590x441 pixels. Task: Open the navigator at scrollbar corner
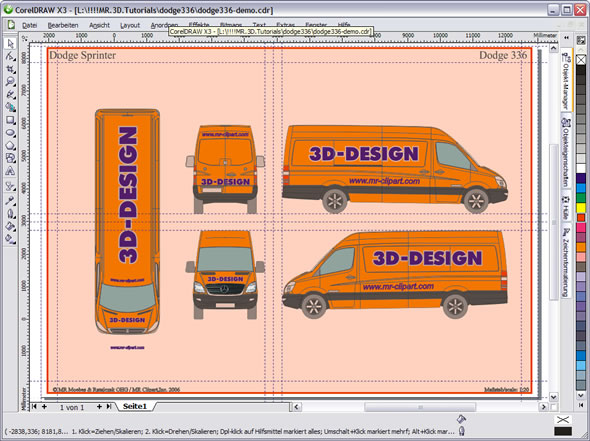pos(554,407)
